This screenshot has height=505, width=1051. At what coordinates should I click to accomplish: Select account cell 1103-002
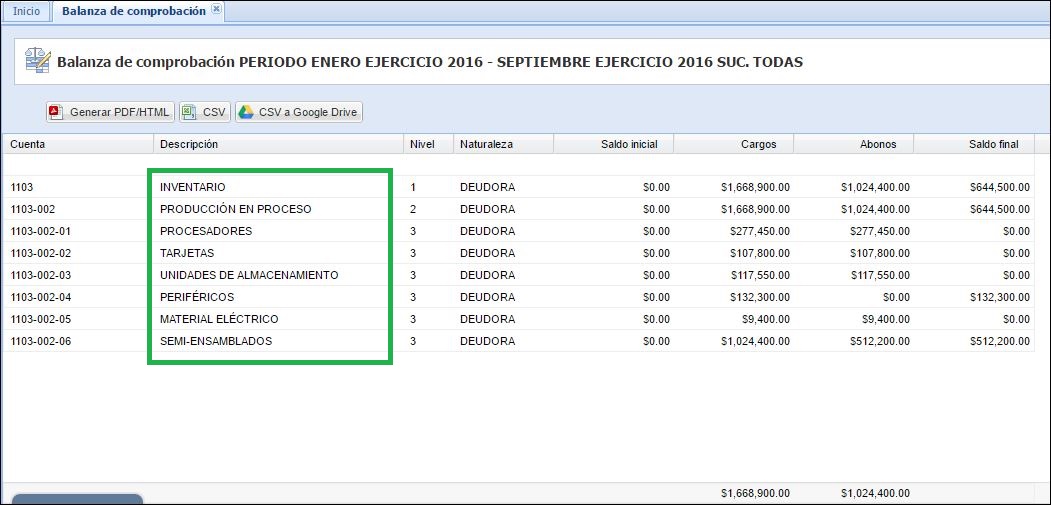pyautogui.click(x=32, y=209)
